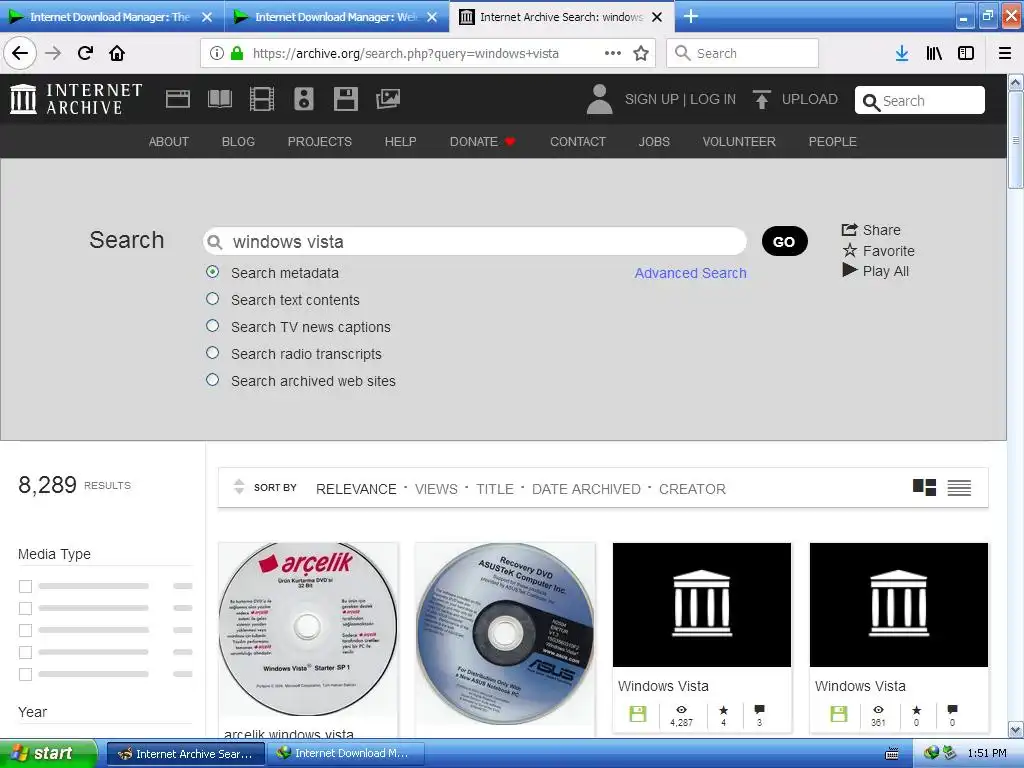1024x768 pixels.
Task: Open the BLOG menu item
Action: [238, 141]
